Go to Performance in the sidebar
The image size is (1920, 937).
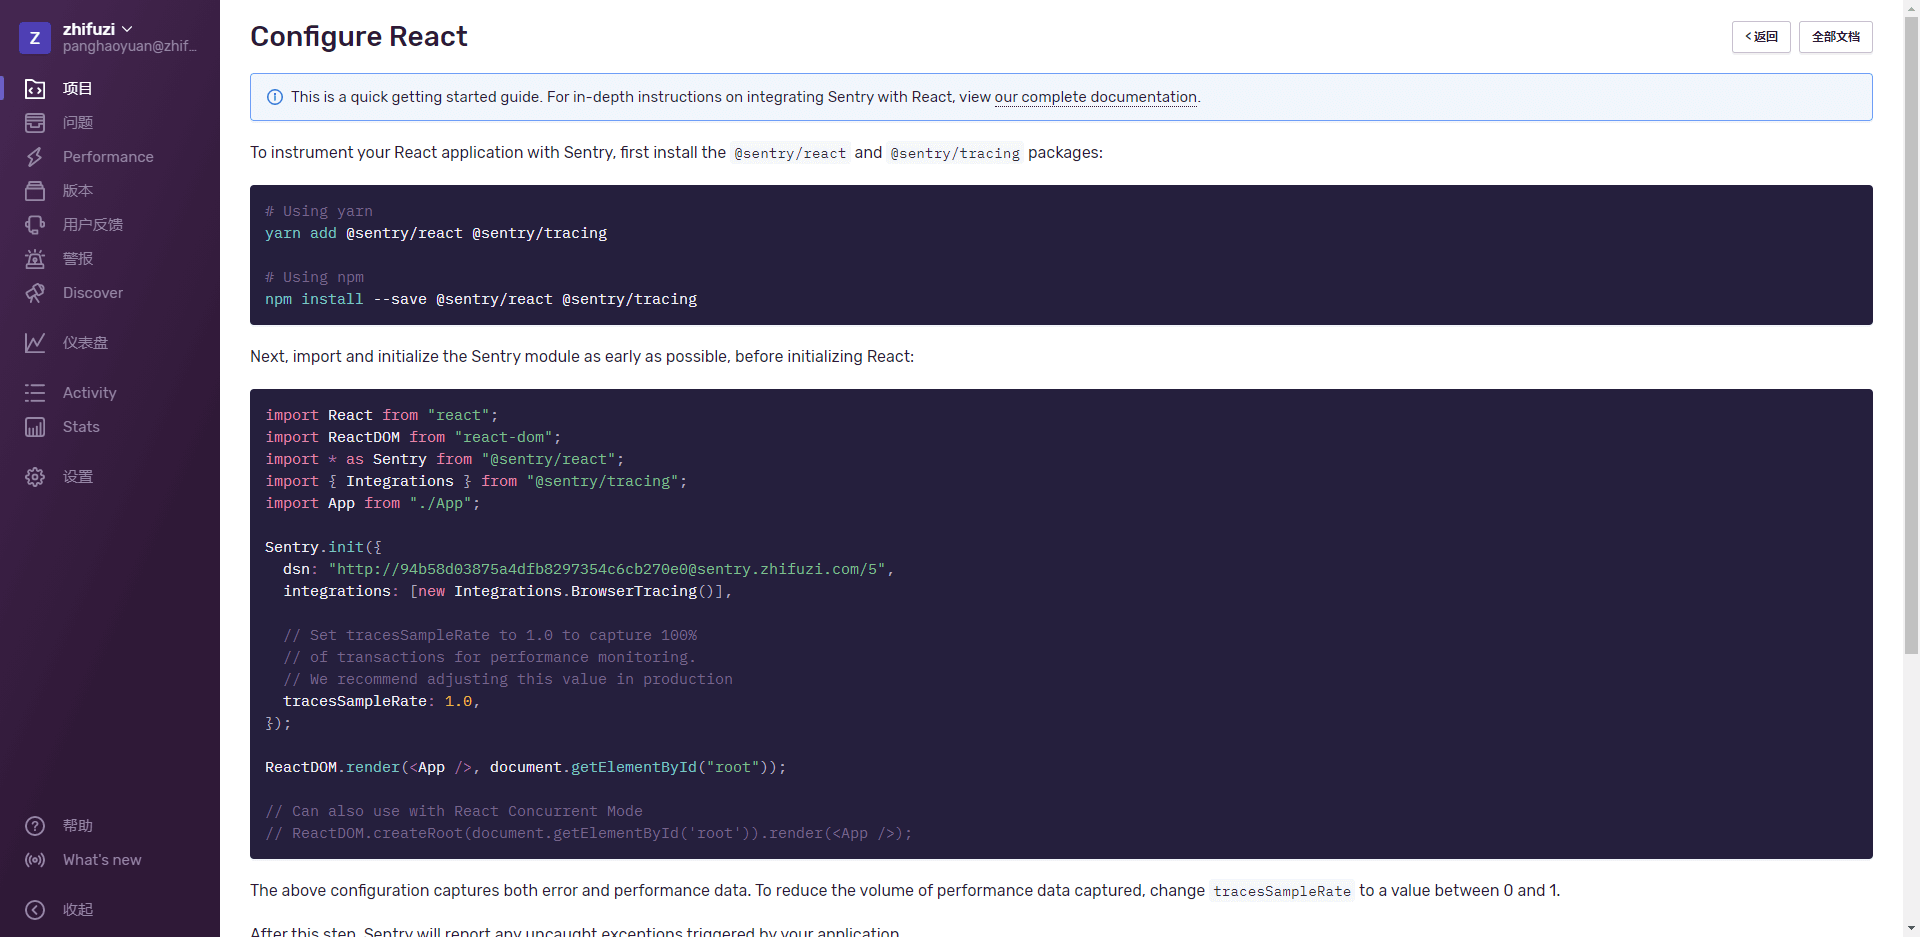[x=110, y=157]
